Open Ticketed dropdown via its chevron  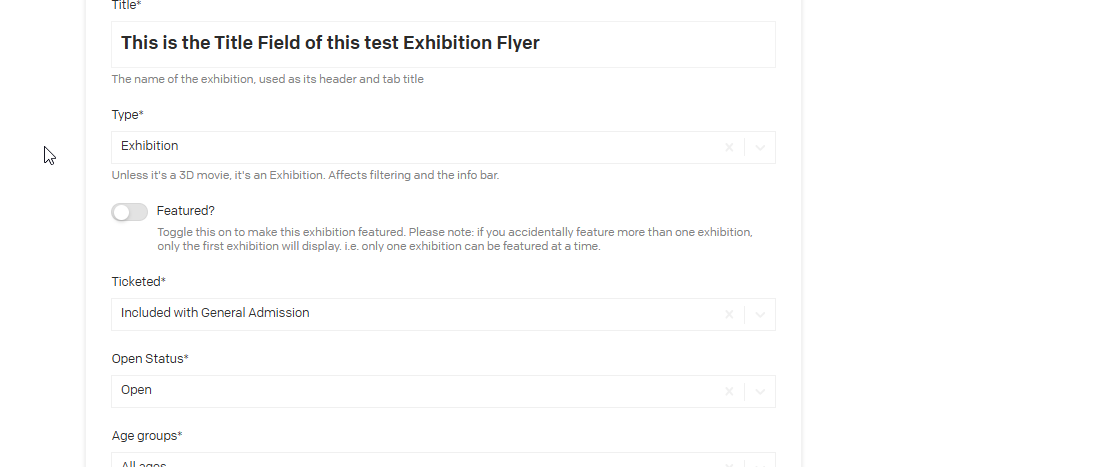[x=760, y=314]
